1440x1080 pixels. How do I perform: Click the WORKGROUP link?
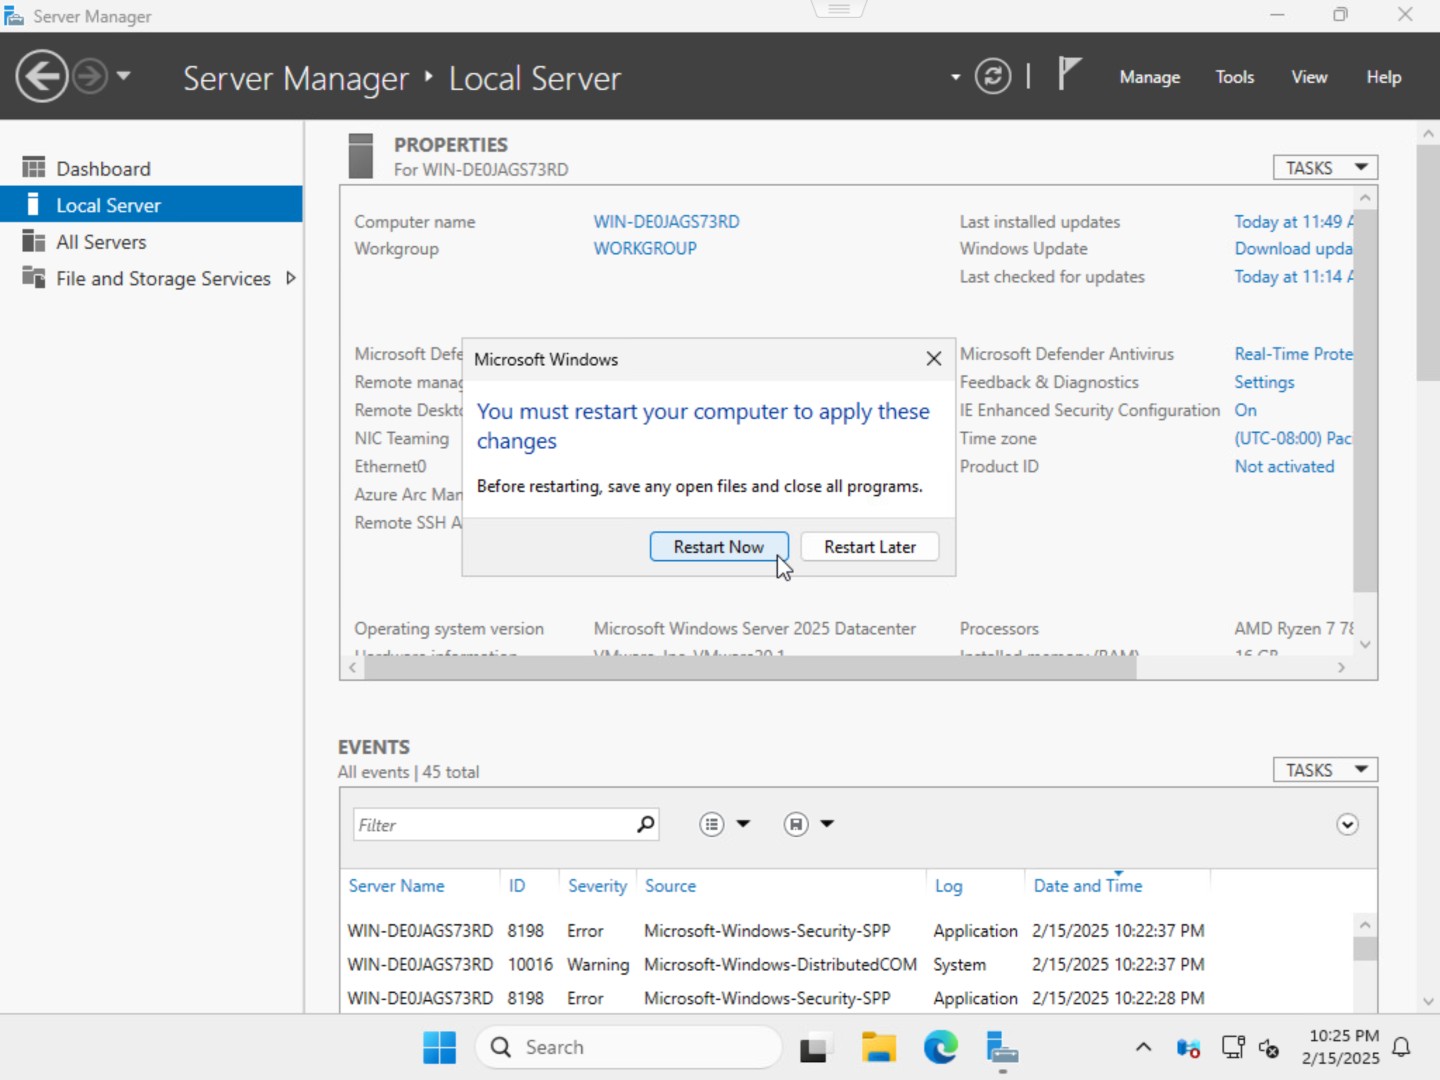click(x=645, y=248)
